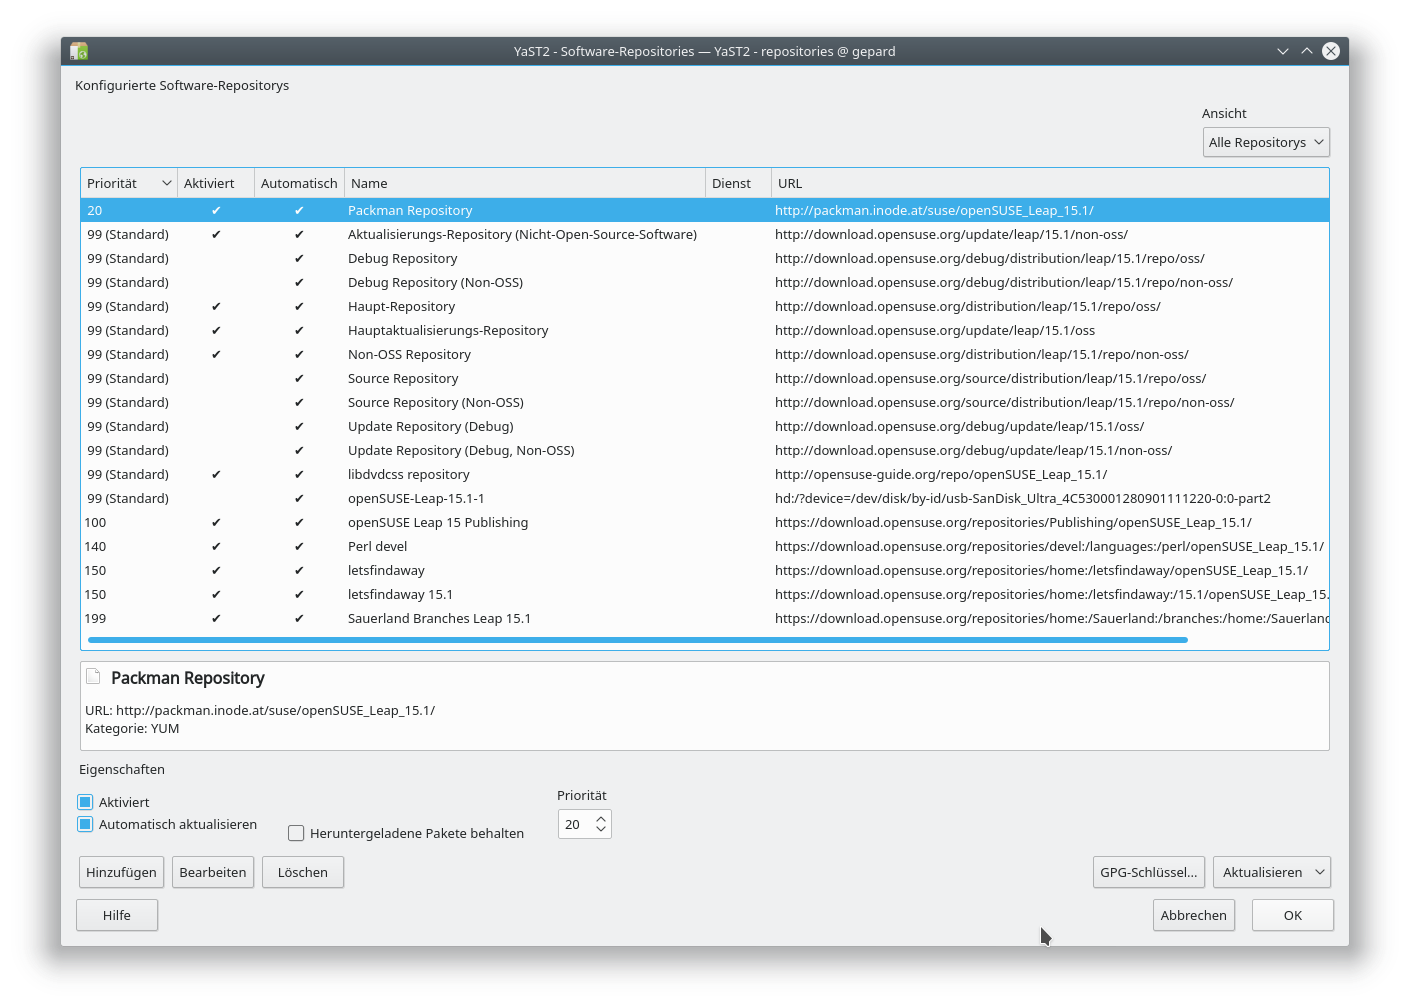The width and height of the screenshot is (1410, 1007).
Task: Select the Source Repository row
Action: click(x=705, y=378)
